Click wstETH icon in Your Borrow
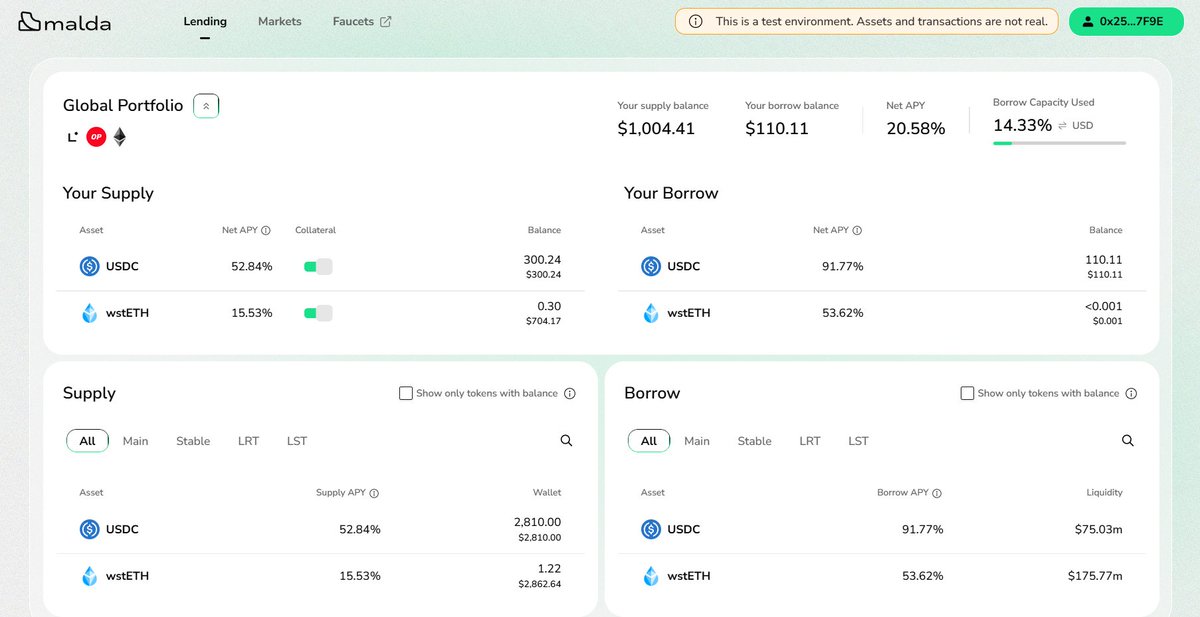Screen dimensions: 1200x617 [651, 313]
